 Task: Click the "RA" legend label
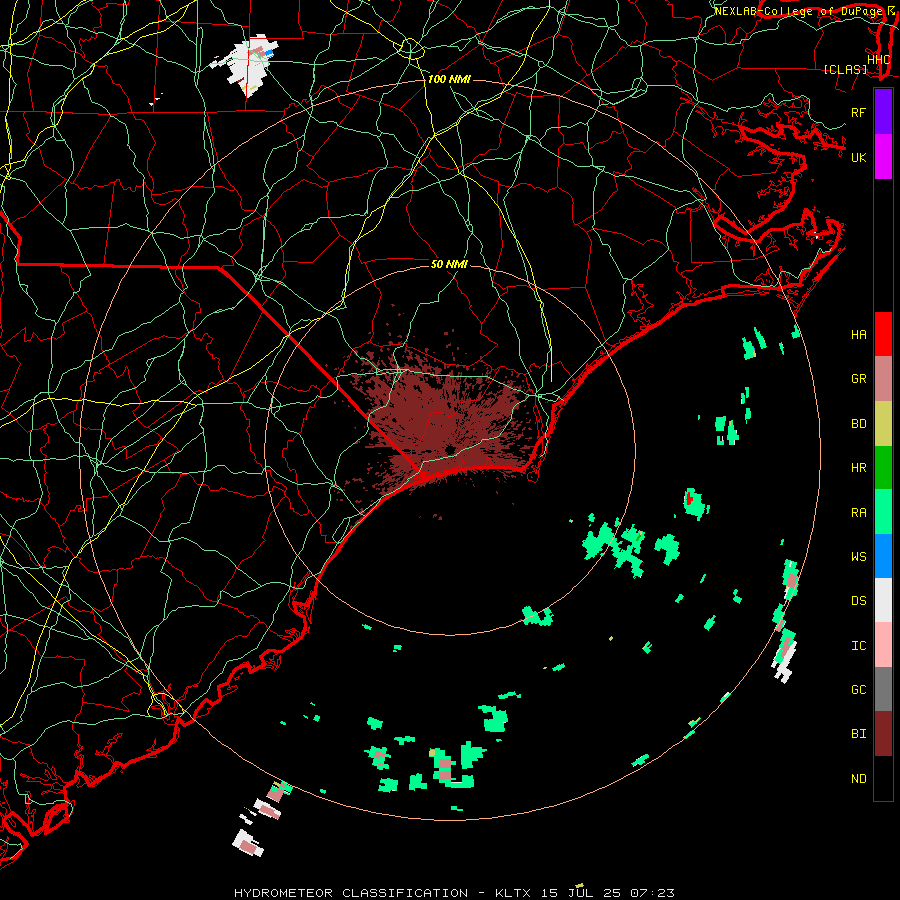(x=858, y=513)
